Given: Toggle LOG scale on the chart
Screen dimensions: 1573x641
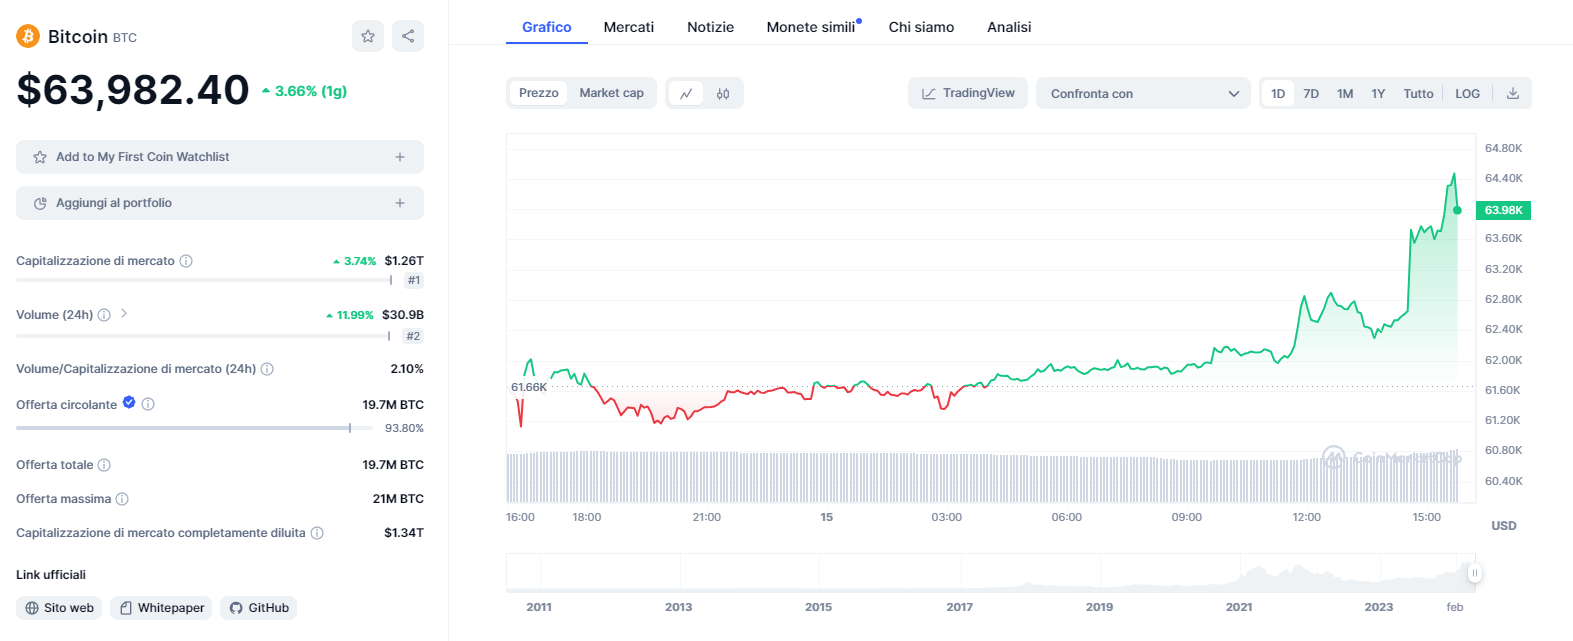Looking at the screenshot, I should [x=1467, y=93].
